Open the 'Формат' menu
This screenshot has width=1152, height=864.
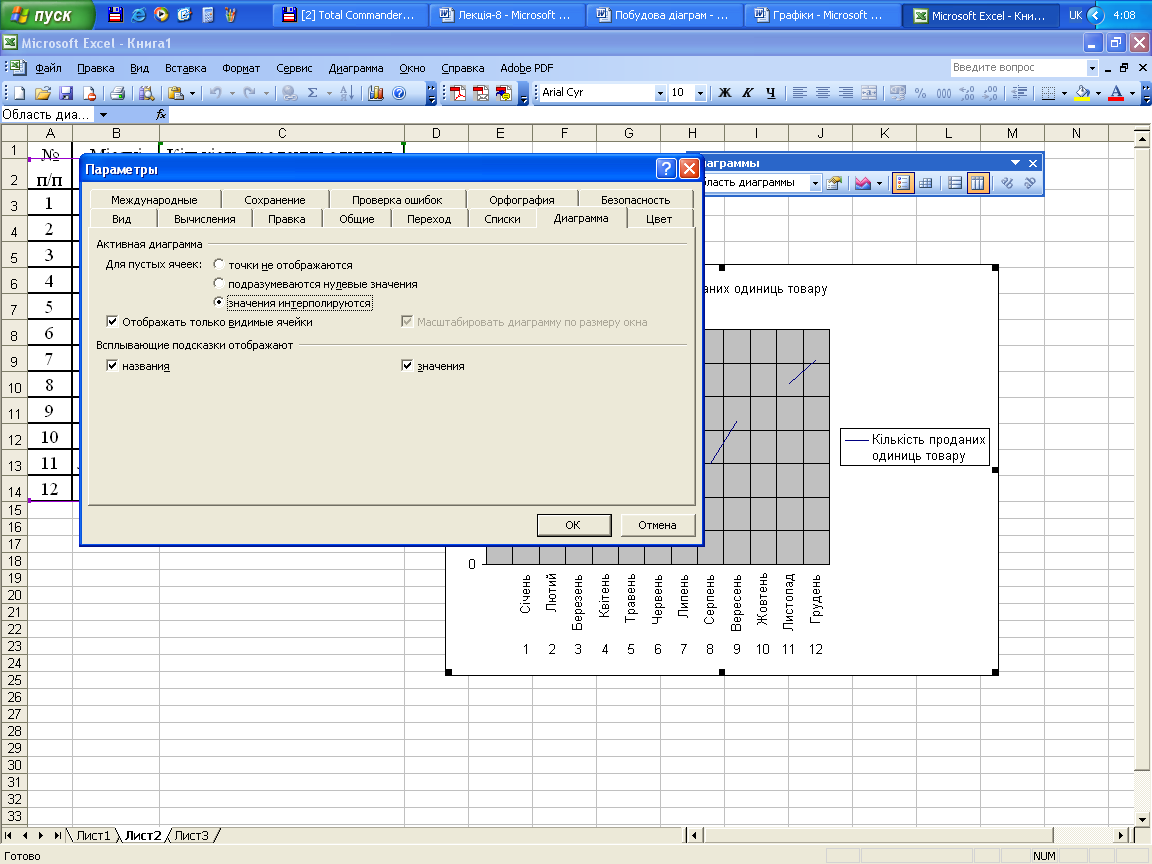tap(241, 68)
